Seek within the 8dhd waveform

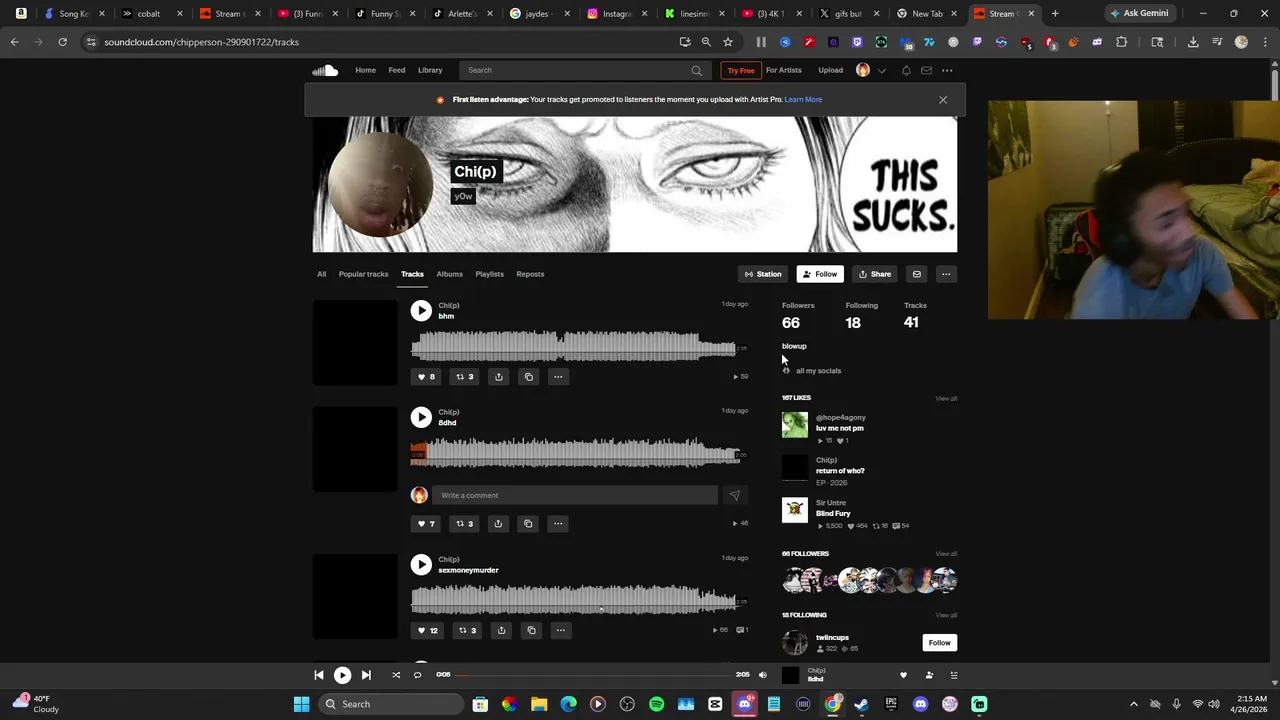point(575,454)
